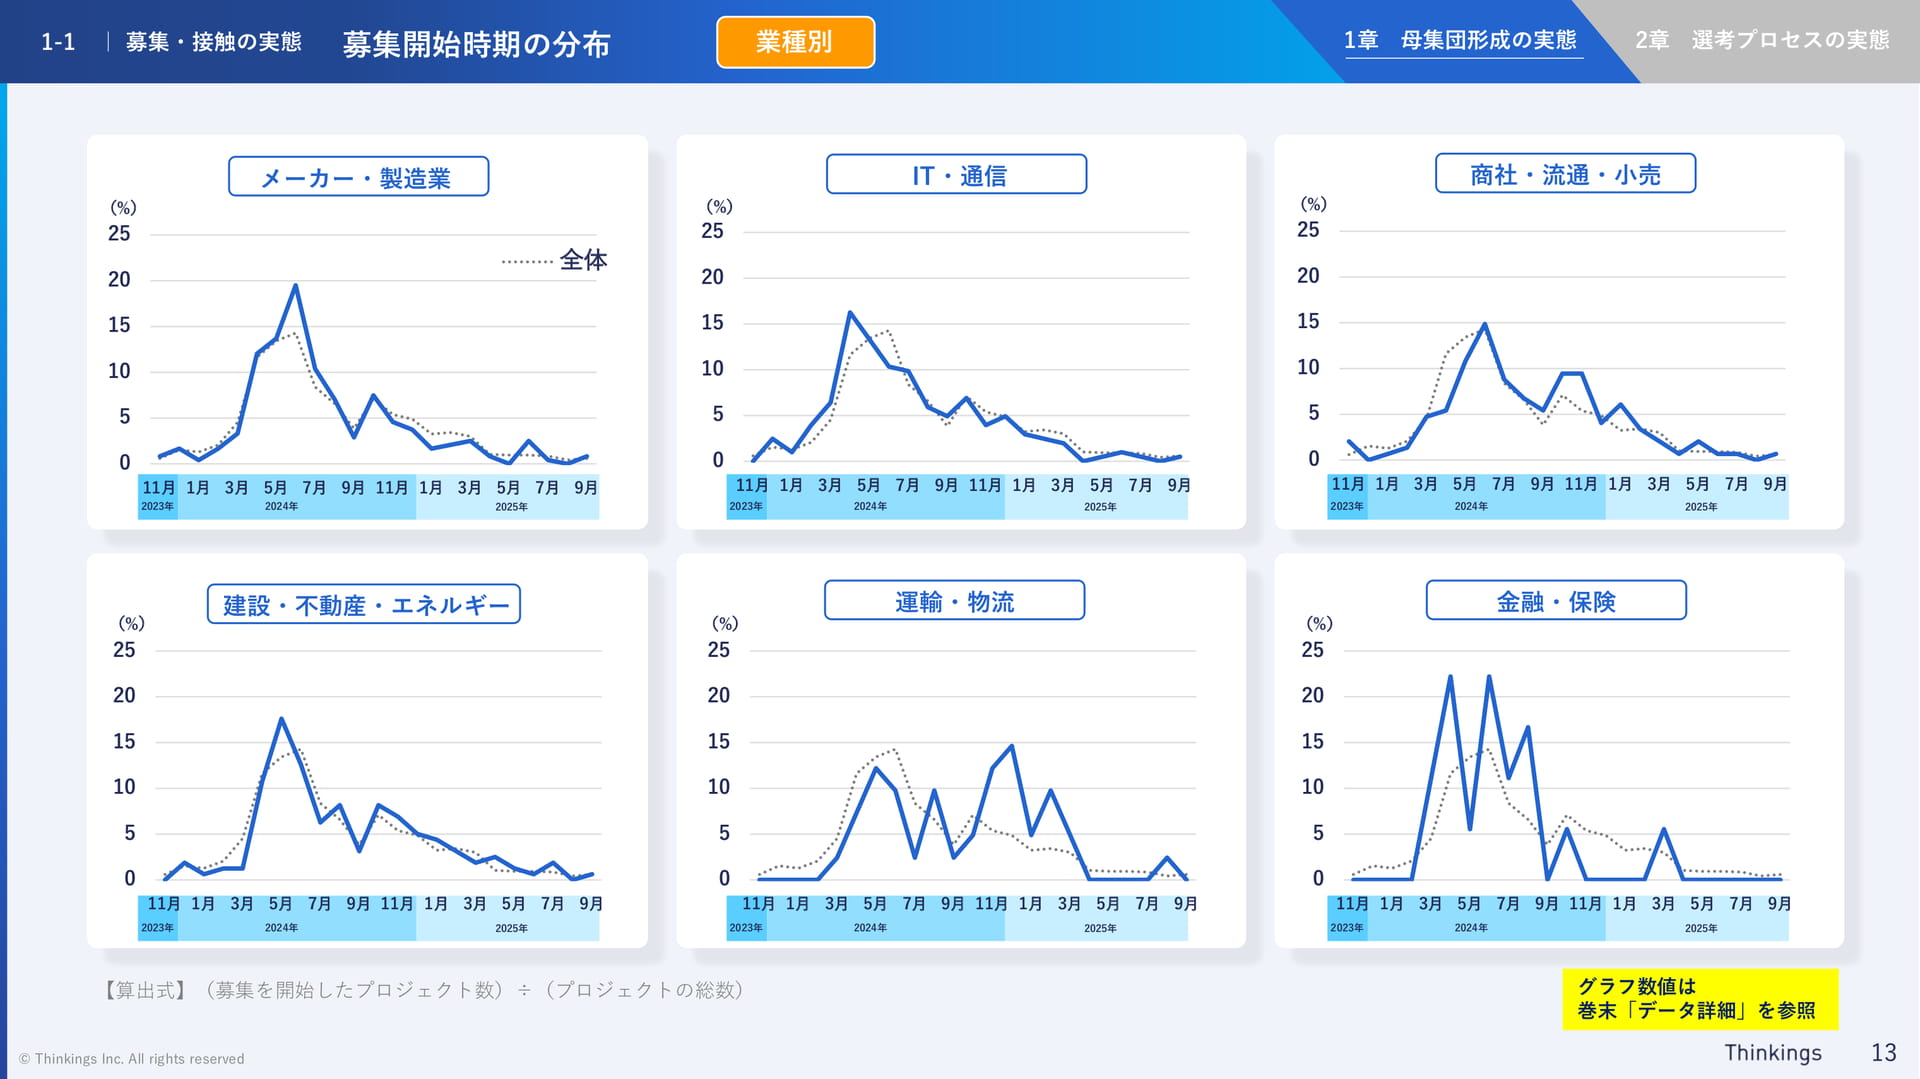Click the Thinkings logo text
1920x1079 pixels.
(1773, 1053)
